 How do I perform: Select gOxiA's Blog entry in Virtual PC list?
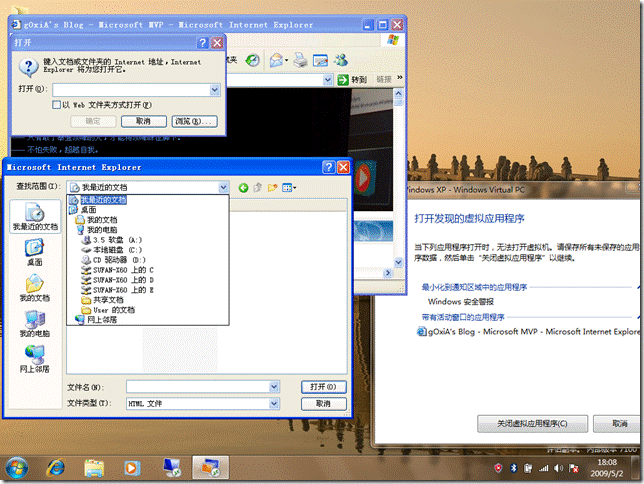(529, 332)
